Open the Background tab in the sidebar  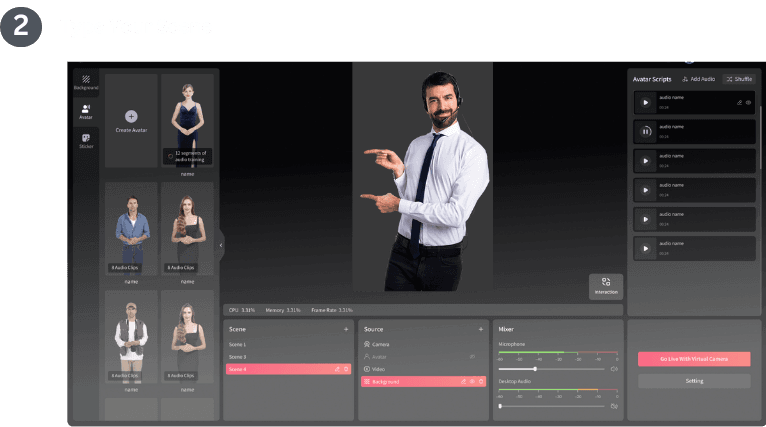coord(86,81)
